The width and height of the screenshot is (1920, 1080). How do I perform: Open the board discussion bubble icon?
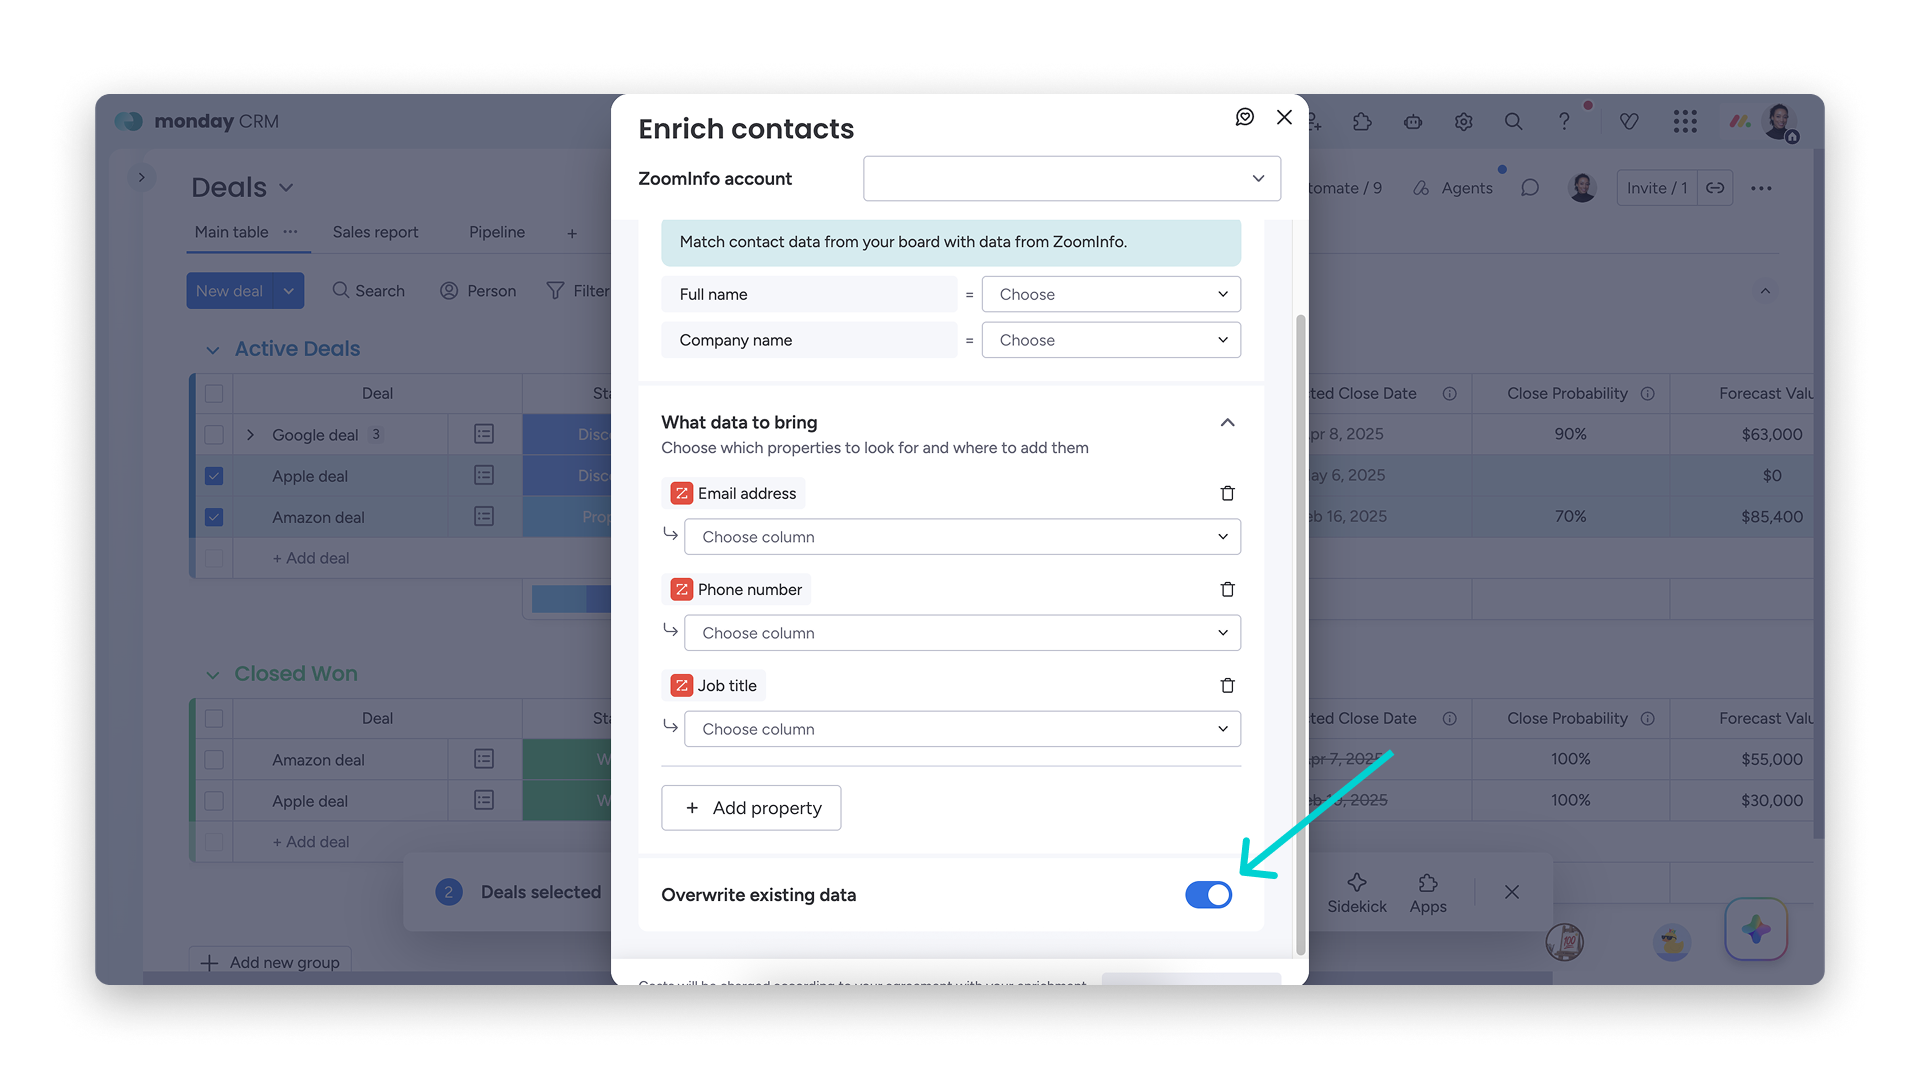pos(1530,188)
